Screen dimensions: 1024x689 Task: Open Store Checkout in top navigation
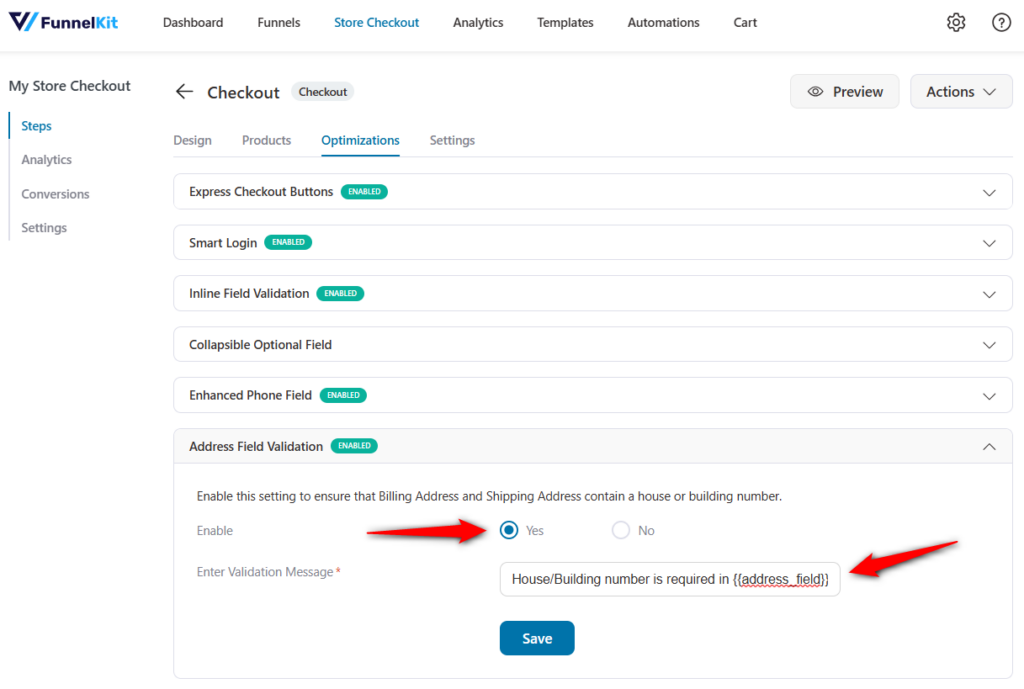point(376,22)
